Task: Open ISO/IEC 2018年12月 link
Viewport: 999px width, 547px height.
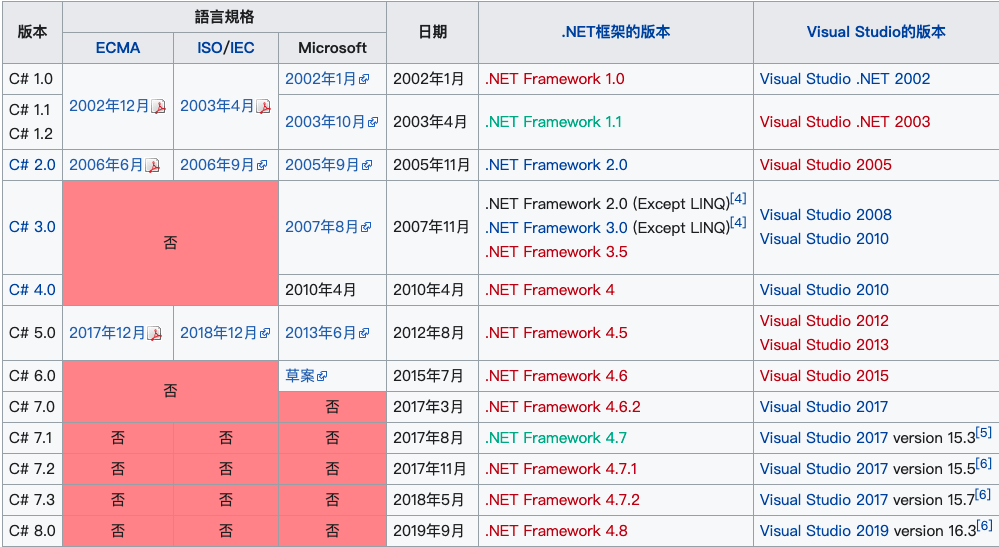Action: tap(219, 333)
